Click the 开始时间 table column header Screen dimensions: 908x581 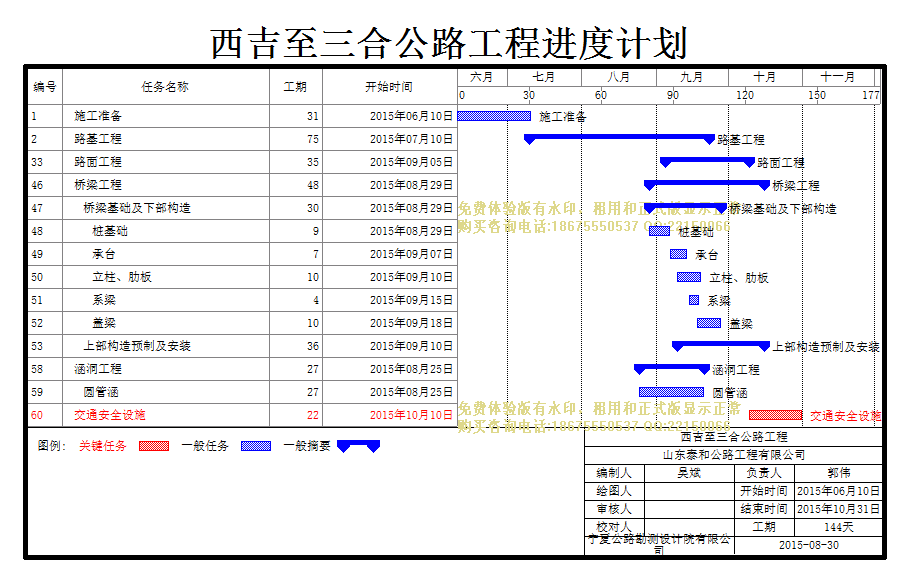(x=389, y=87)
